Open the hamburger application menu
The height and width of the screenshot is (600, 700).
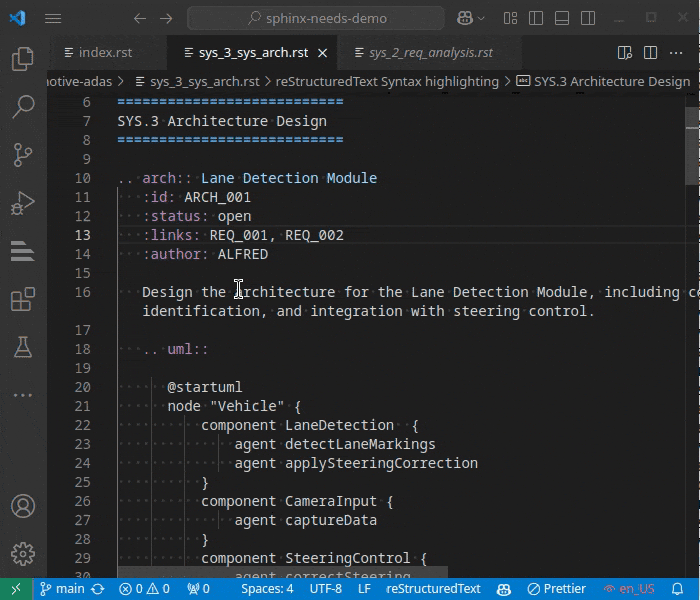pos(53,18)
